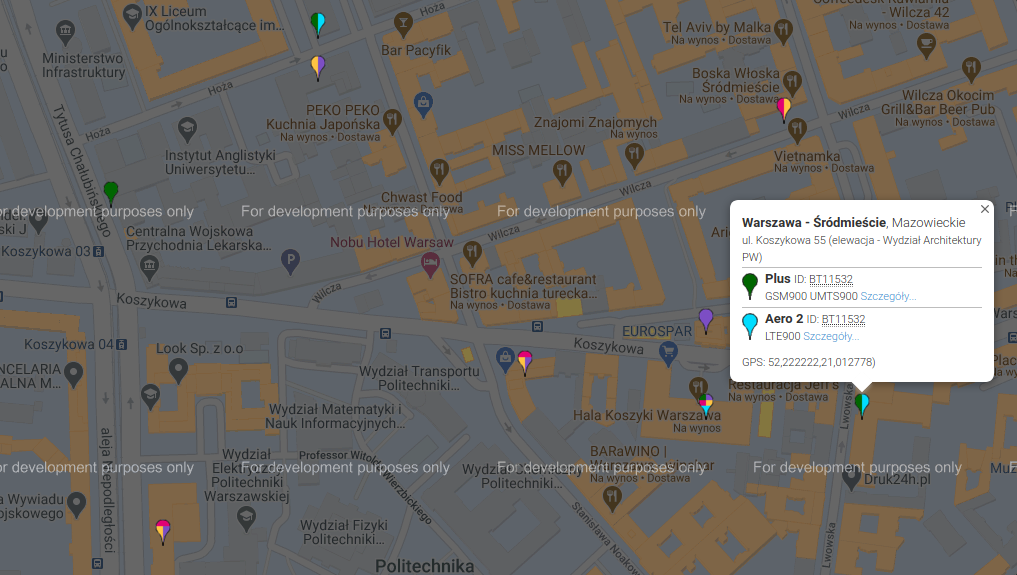Click the Znajomi Znajomych restaurant icon
Image resolution: width=1017 pixels, height=575 pixels.
click(634, 156)
